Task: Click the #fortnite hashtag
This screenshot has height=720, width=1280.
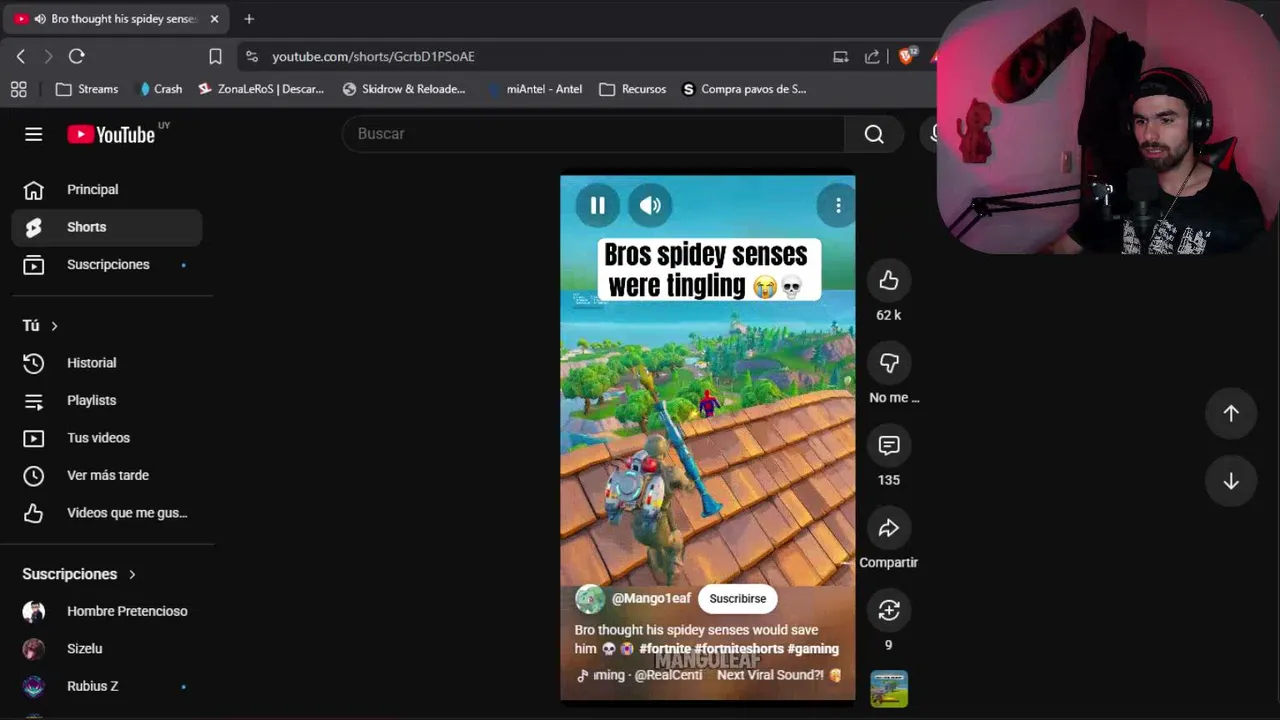Action: click(x=665, y=649)
